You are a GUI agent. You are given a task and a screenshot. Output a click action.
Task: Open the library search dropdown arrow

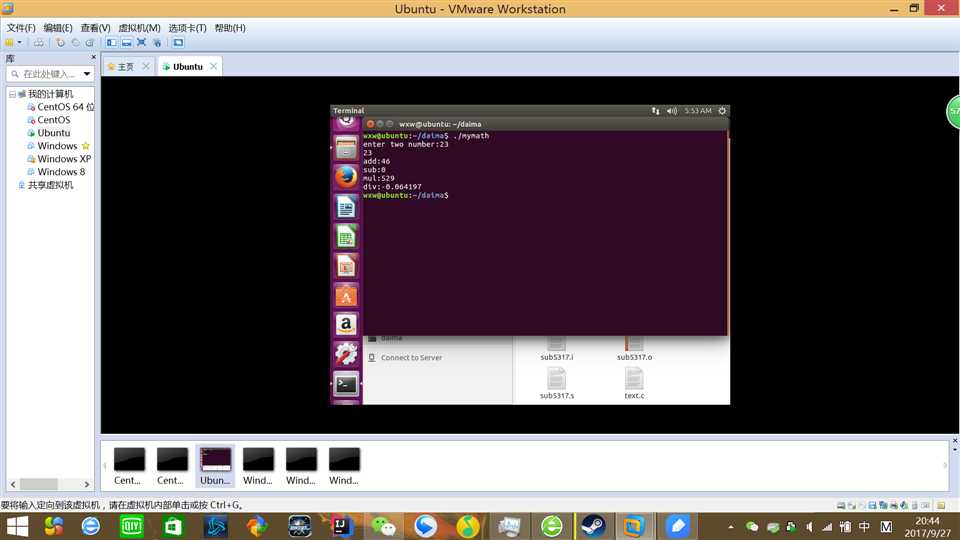coord(87,74)
